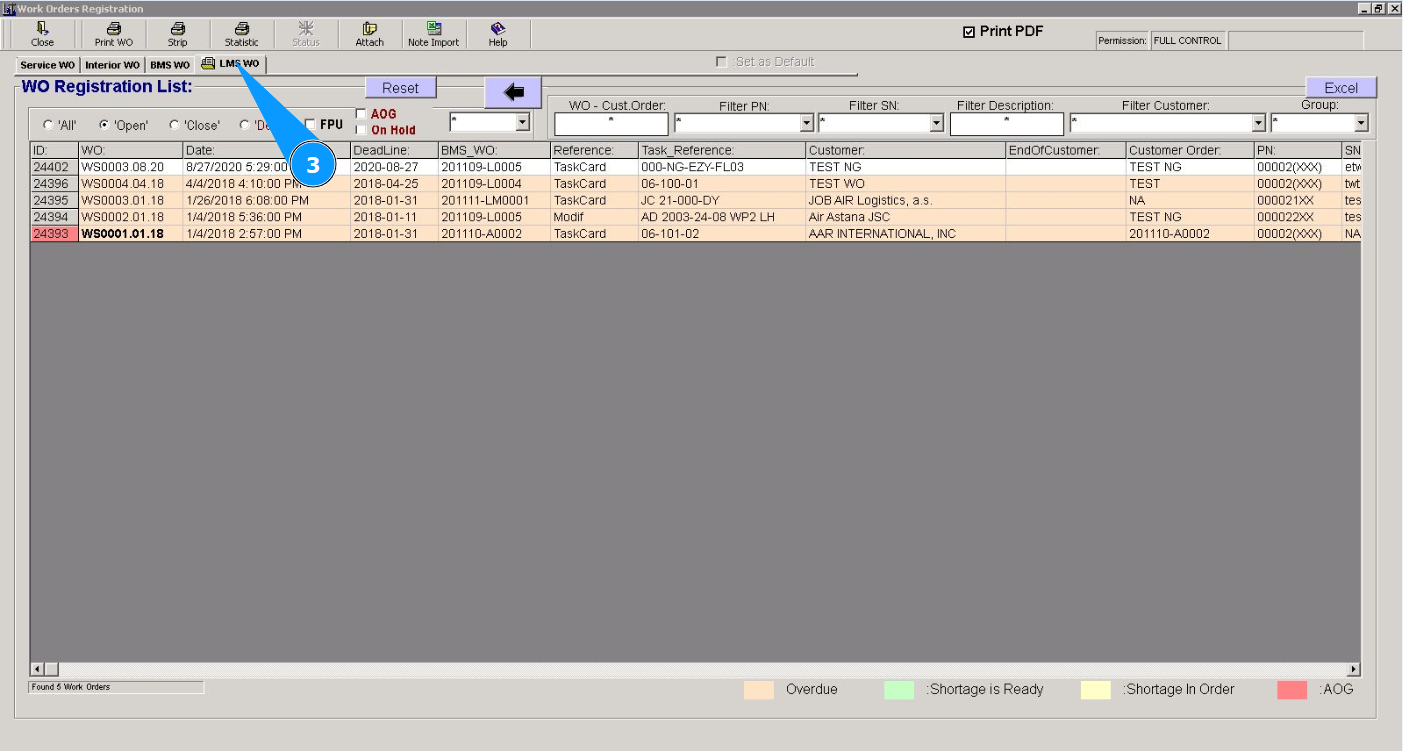Click the BMS_WO column header

(494, 150)
